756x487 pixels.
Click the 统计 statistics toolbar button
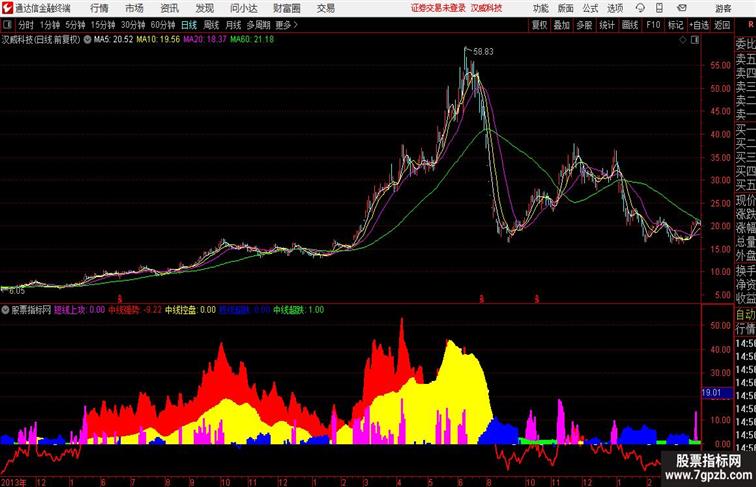point(607,25)
